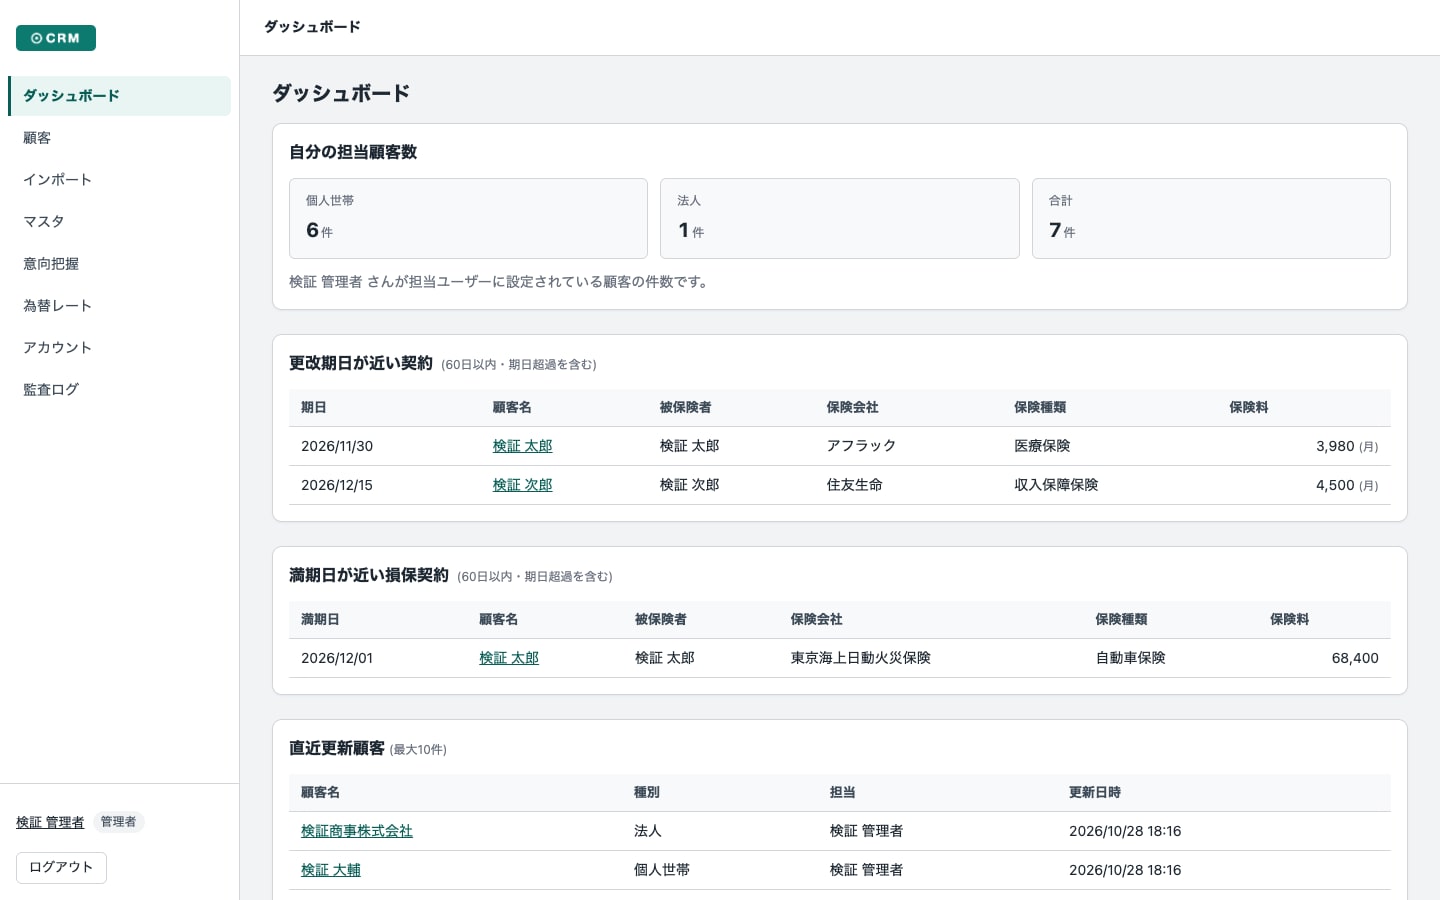The height and width of the screenshot is (900, 1440).
Task: Click the large ダッシュボード page title
Action: click(x=341, y=93)
